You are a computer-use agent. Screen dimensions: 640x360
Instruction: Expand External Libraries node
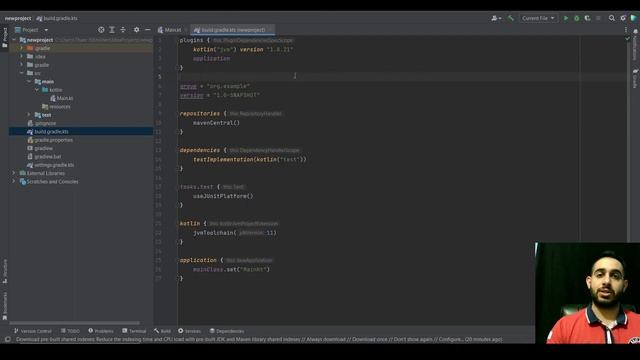click(14, 173)
